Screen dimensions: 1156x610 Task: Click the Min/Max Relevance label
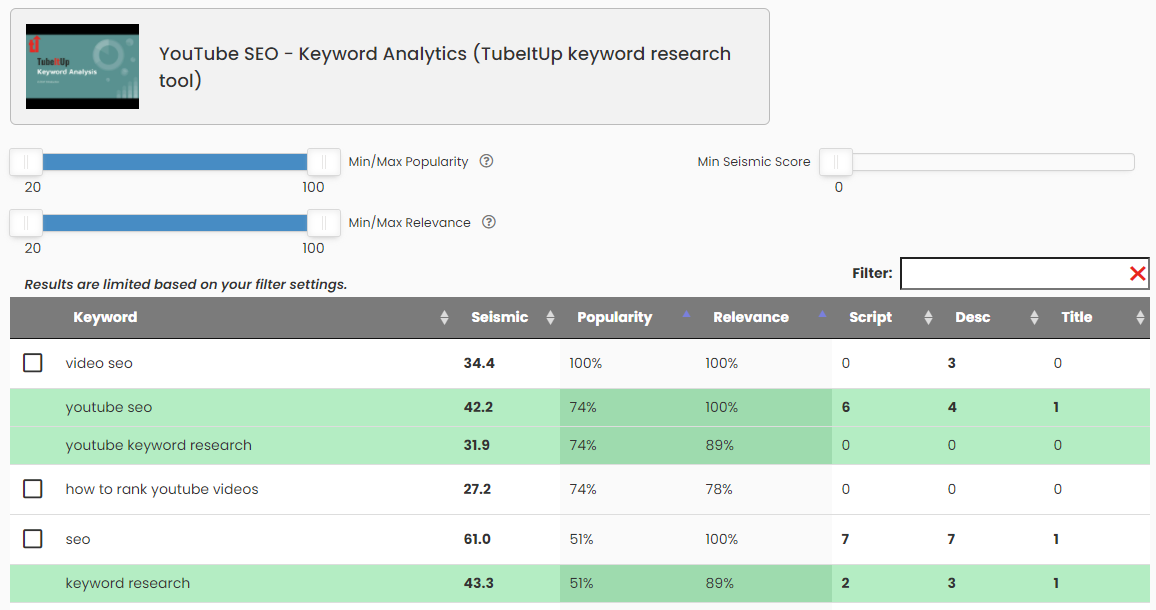pyautogui.click(x=409, y=223)
